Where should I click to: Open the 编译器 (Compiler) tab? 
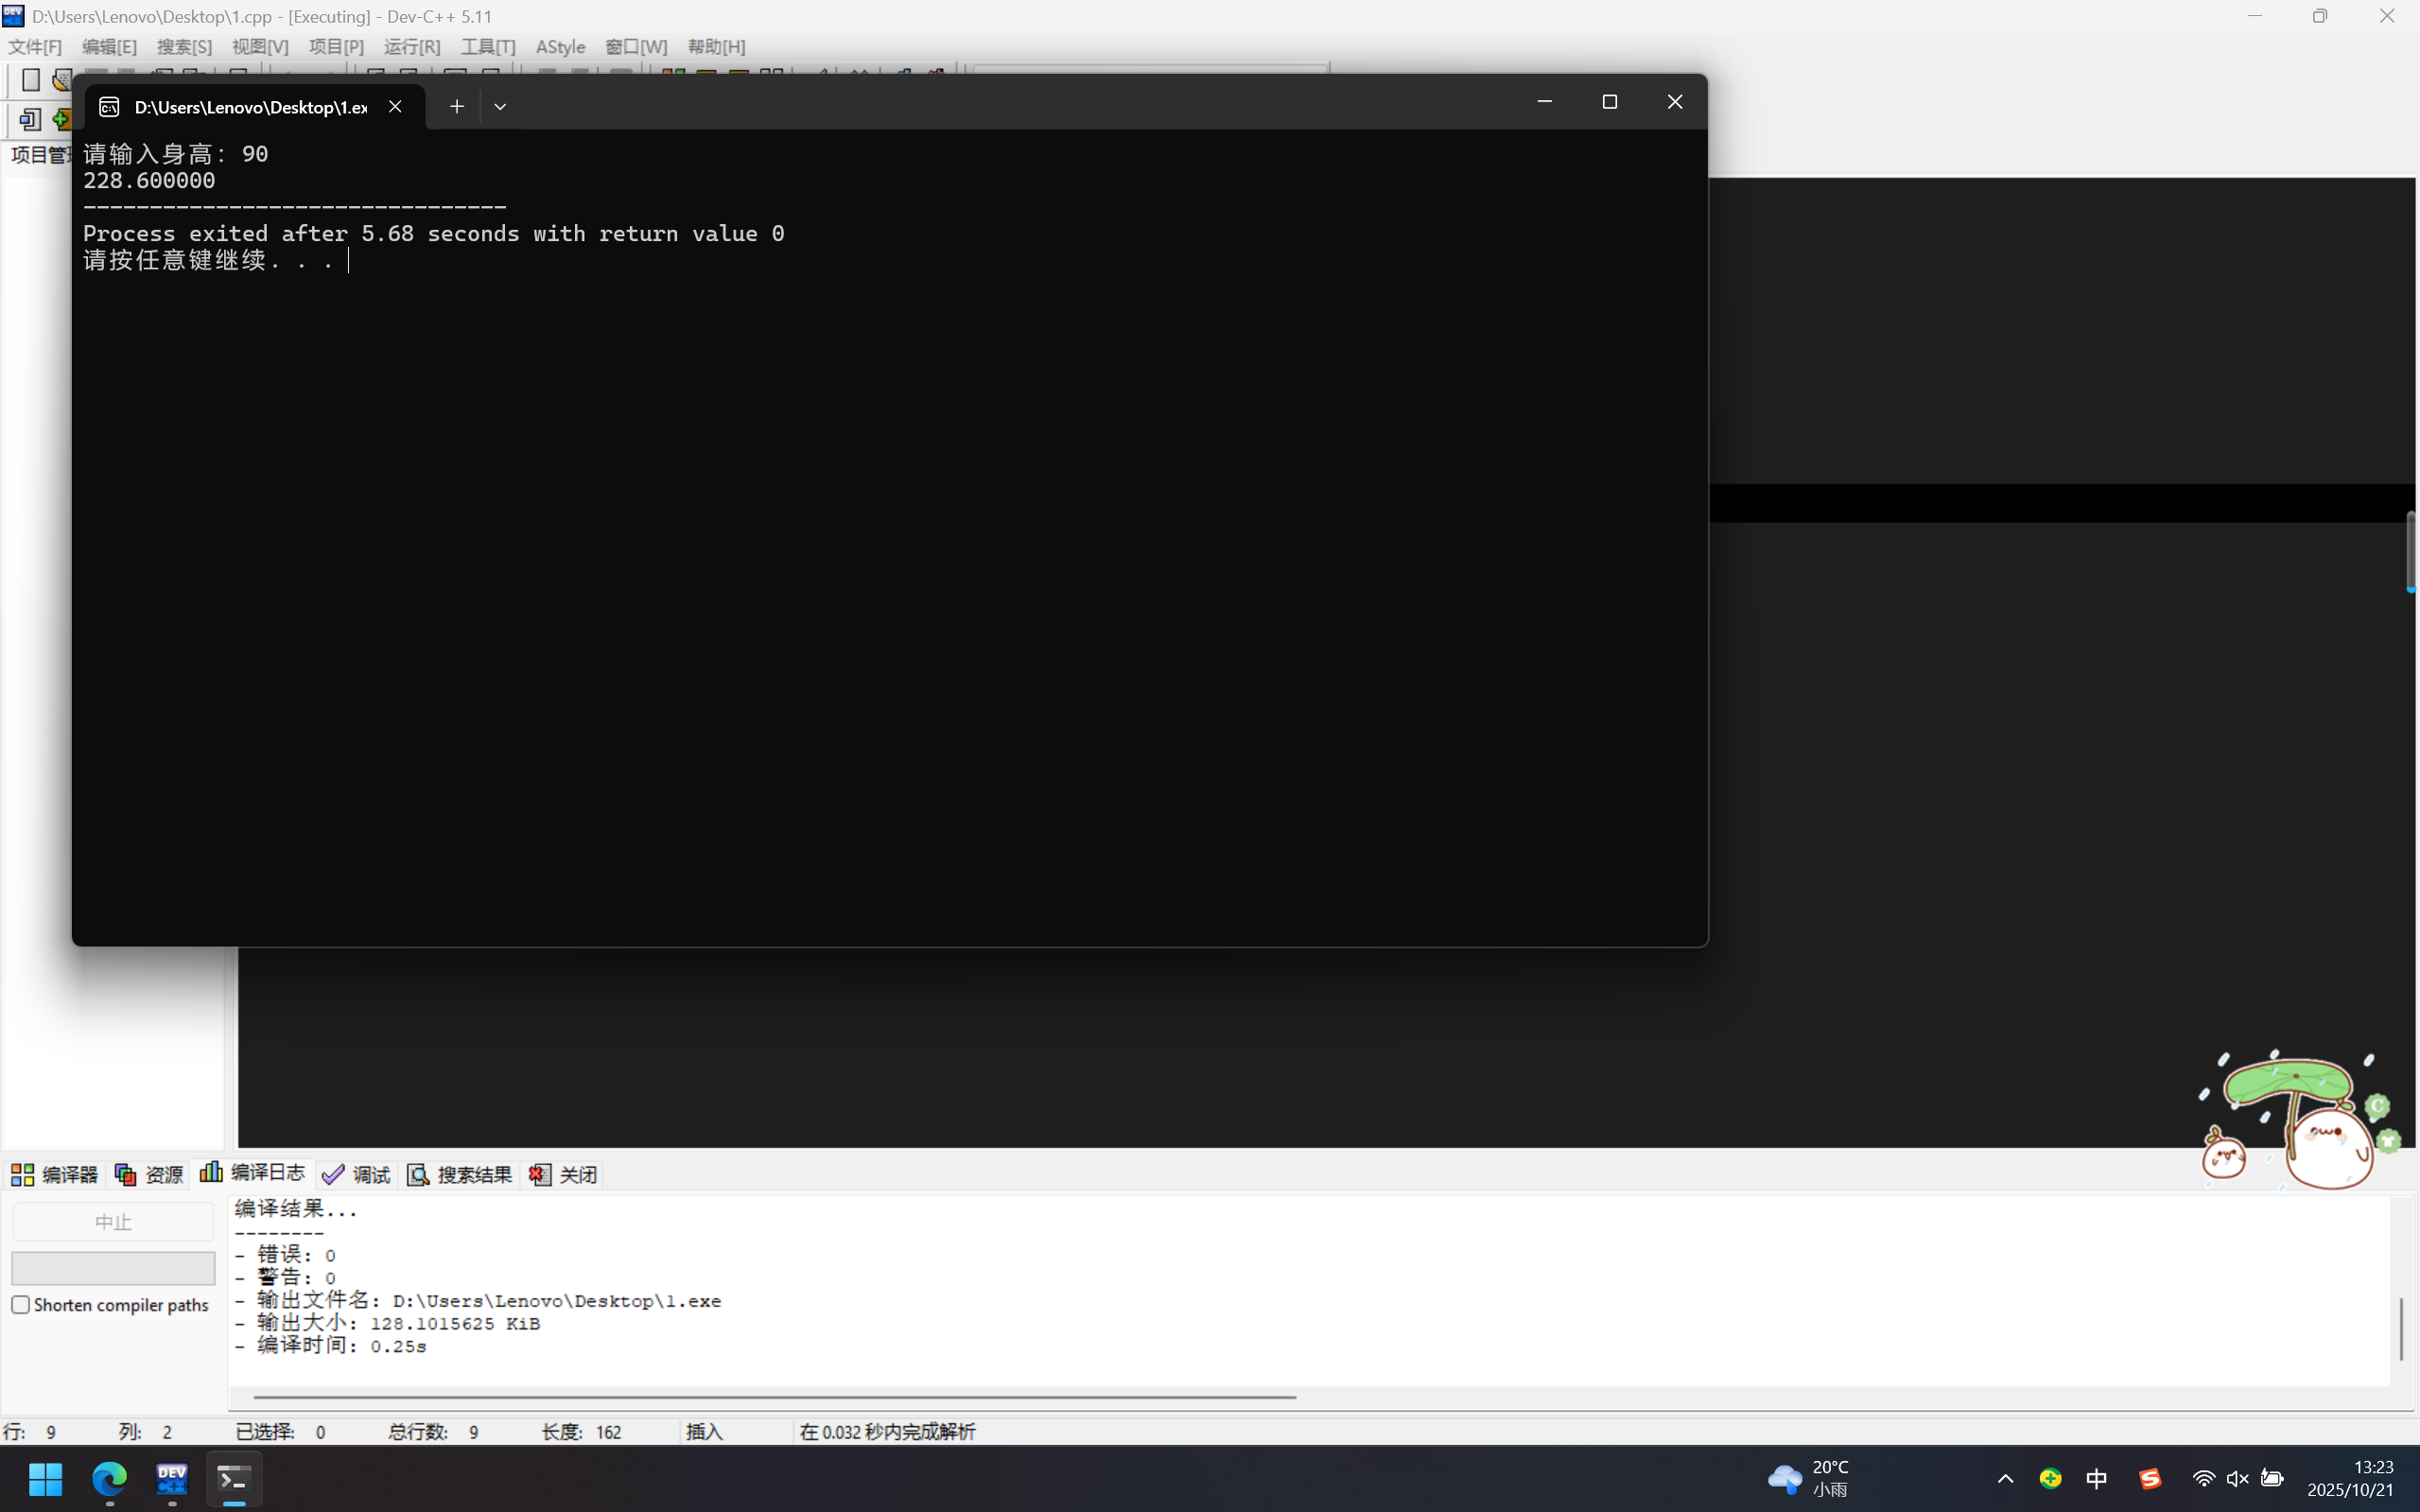tap(55, 1174)
